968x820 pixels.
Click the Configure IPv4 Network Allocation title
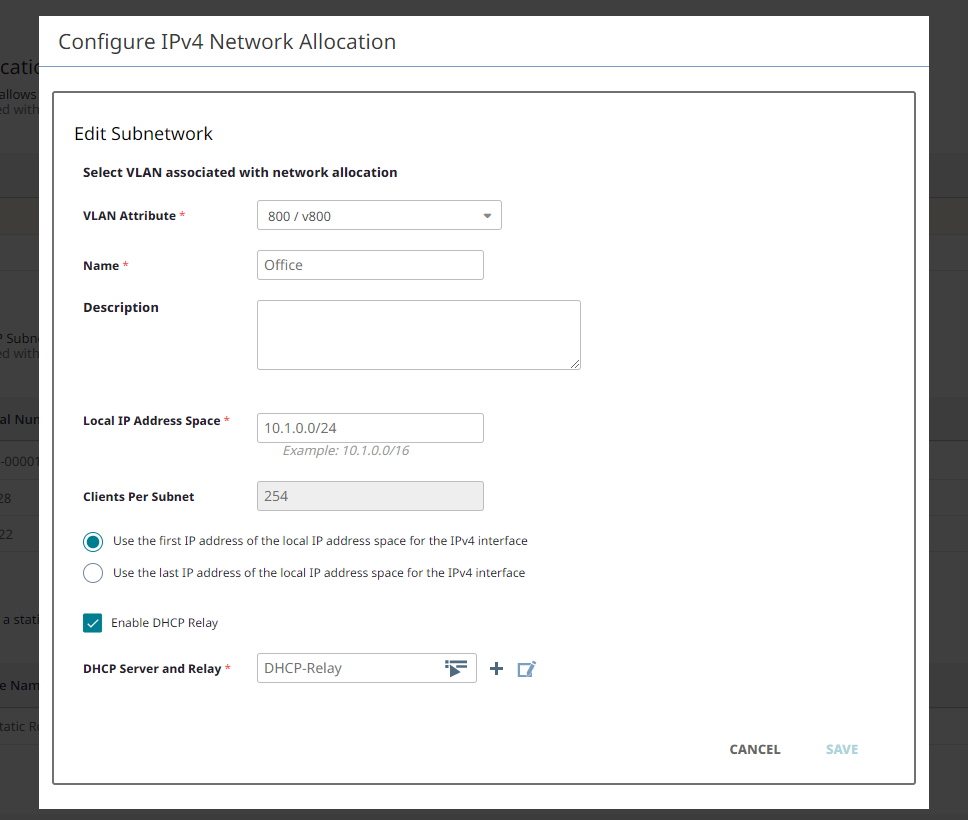pos(226,42)
